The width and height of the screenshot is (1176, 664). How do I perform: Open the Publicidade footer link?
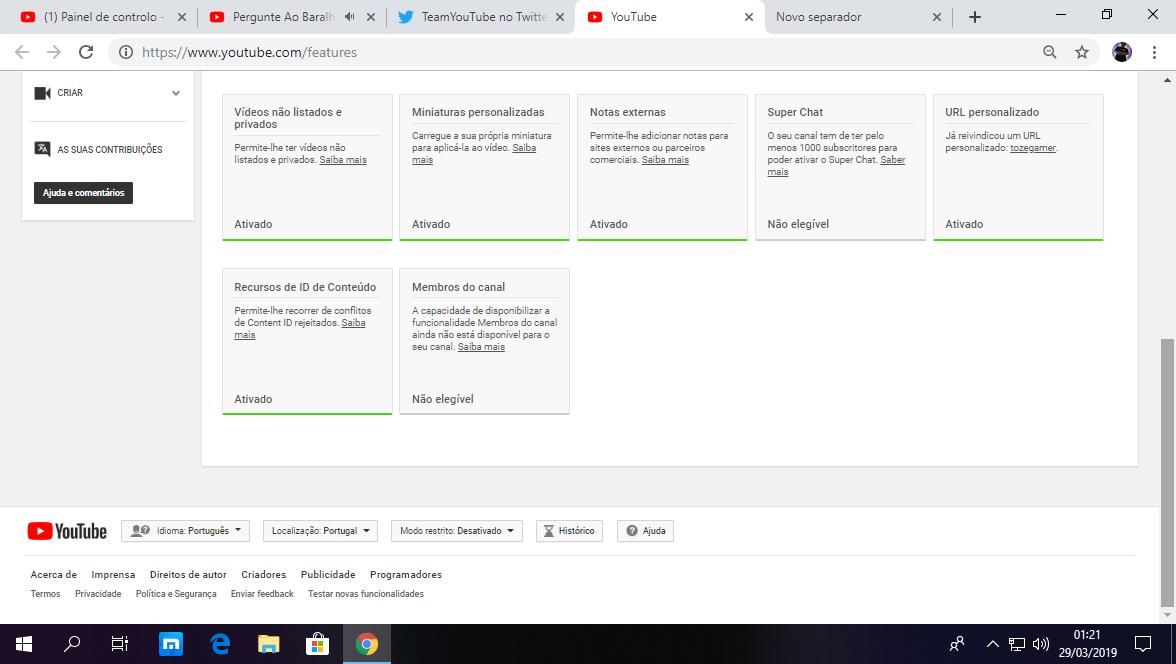pyautogui.click(x=328, y=575)
